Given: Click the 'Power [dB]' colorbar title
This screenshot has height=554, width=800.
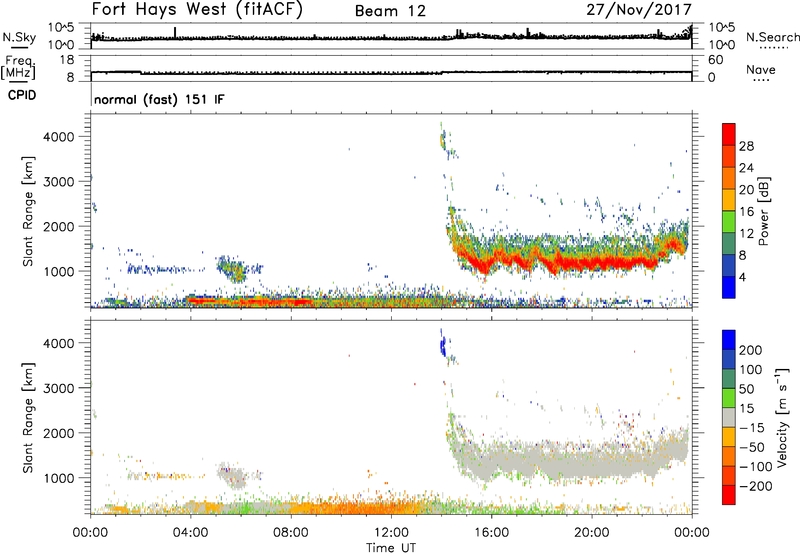Looking at the screenshot, I should coord(764,211).
